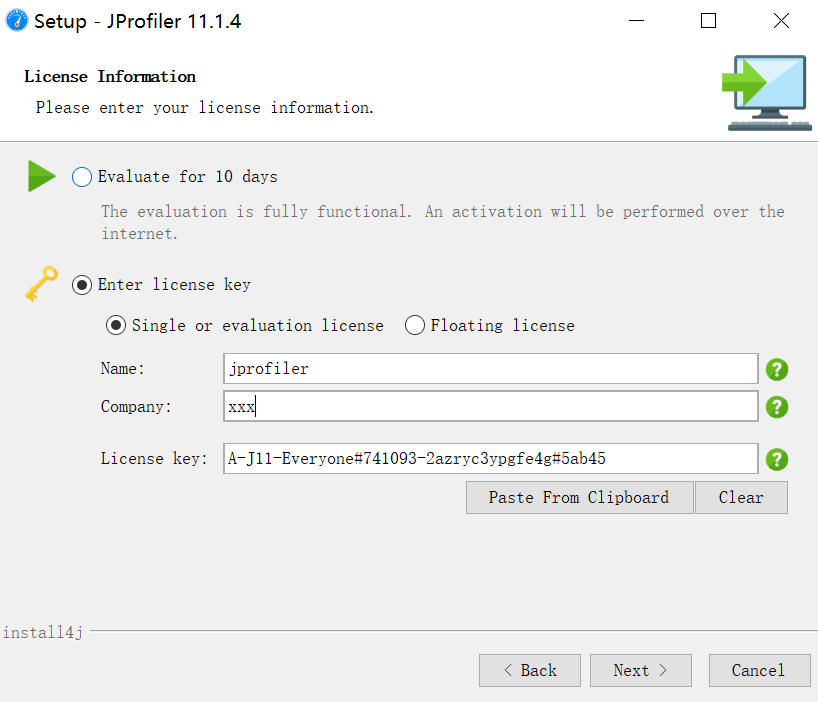The width and height of the screenshot is (818, 702).
Task: Click the JProfiler app icon in title bar
Action: 17,21
